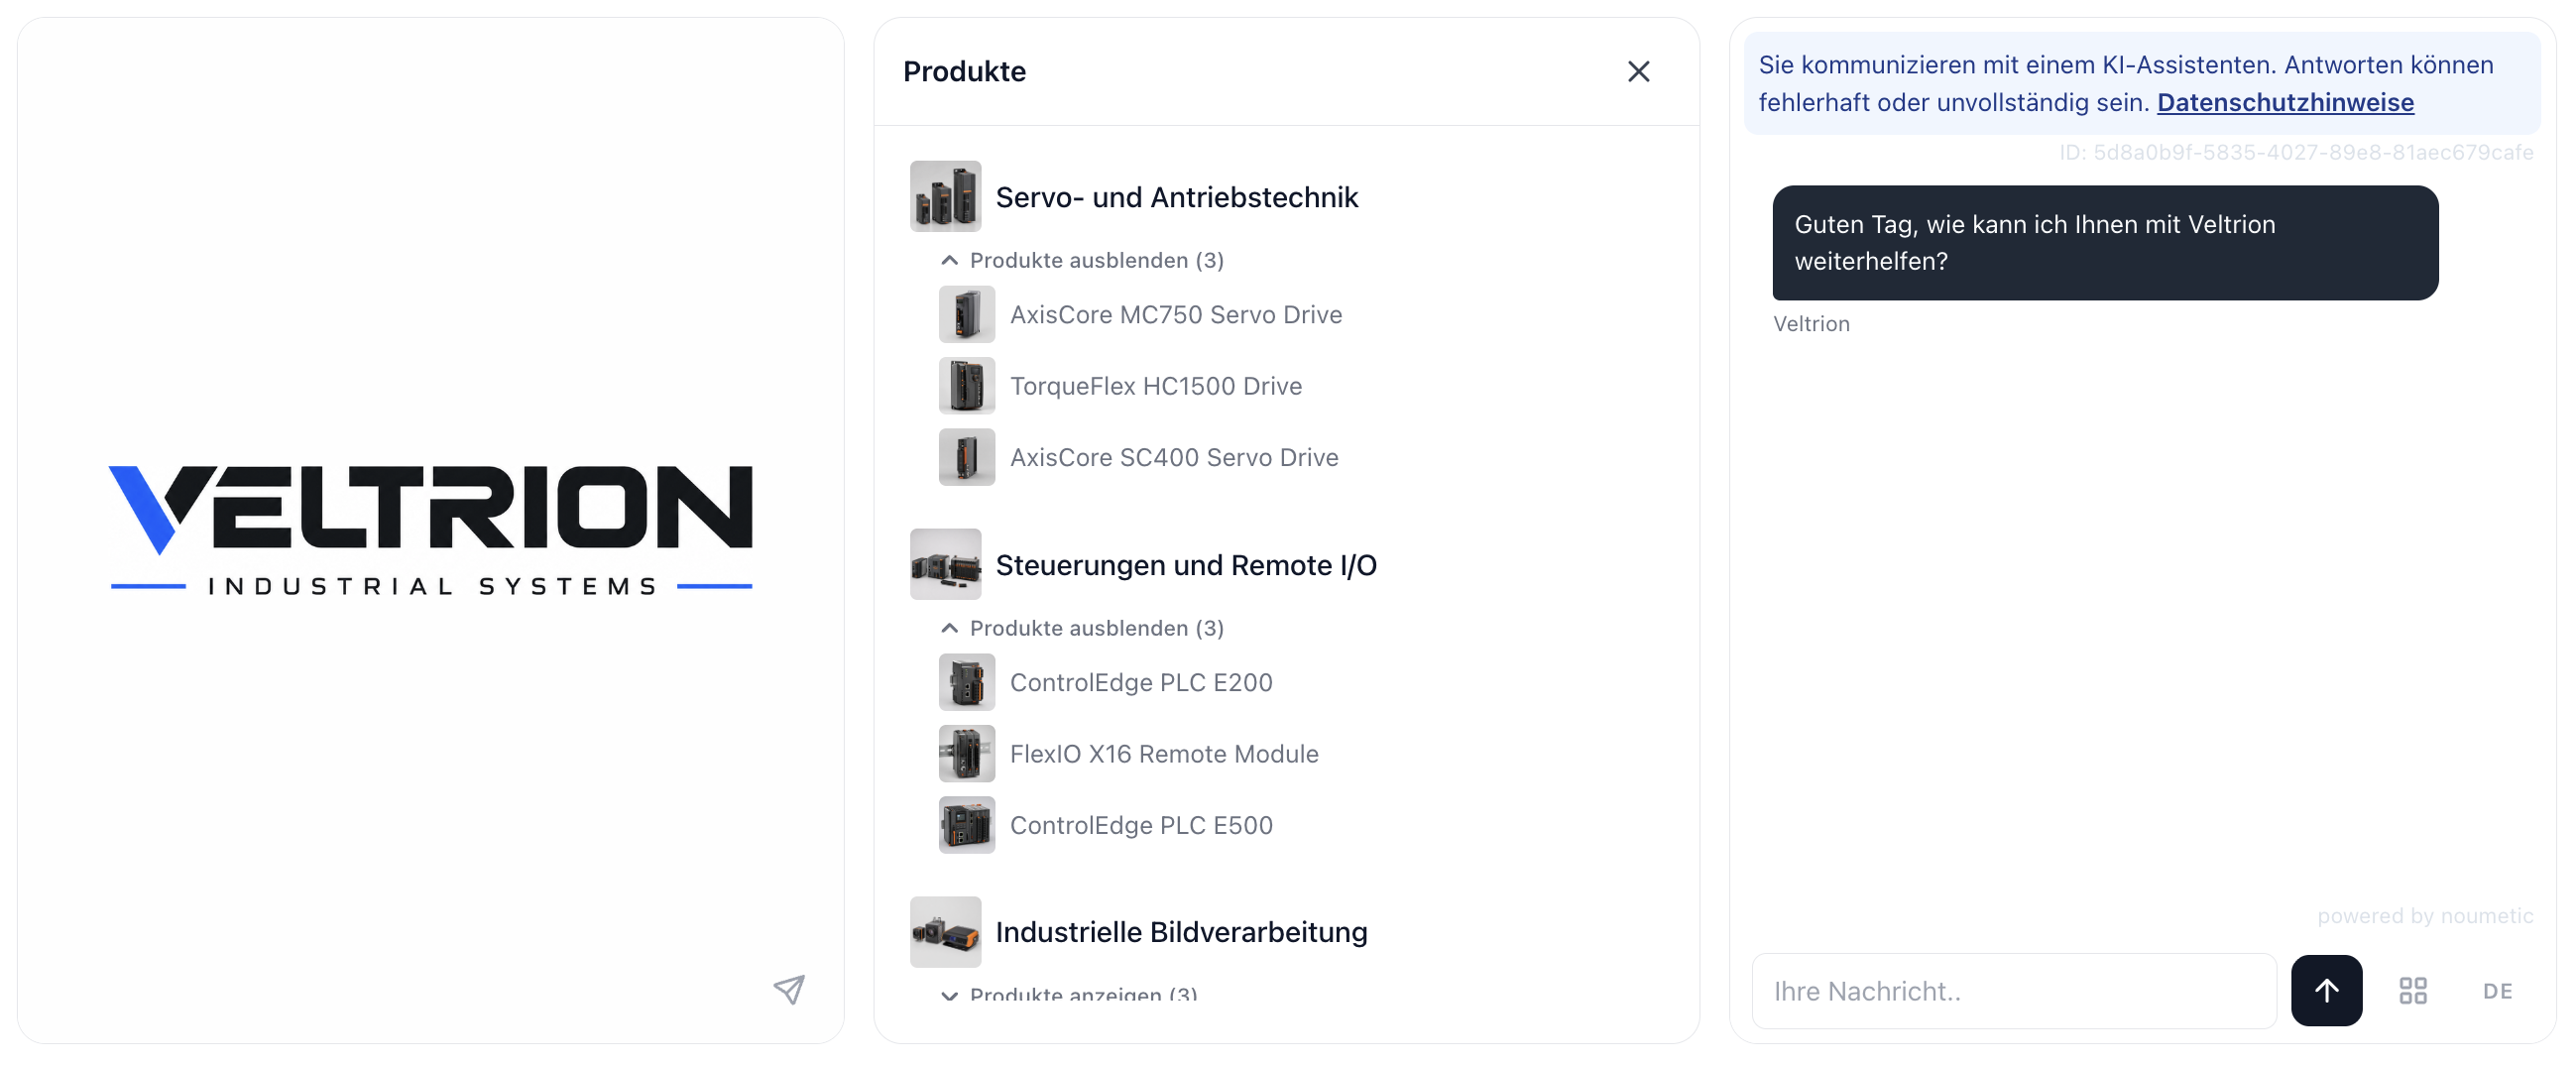
Task: Click the FlexIO X16 product image
Action: point(966,753)
